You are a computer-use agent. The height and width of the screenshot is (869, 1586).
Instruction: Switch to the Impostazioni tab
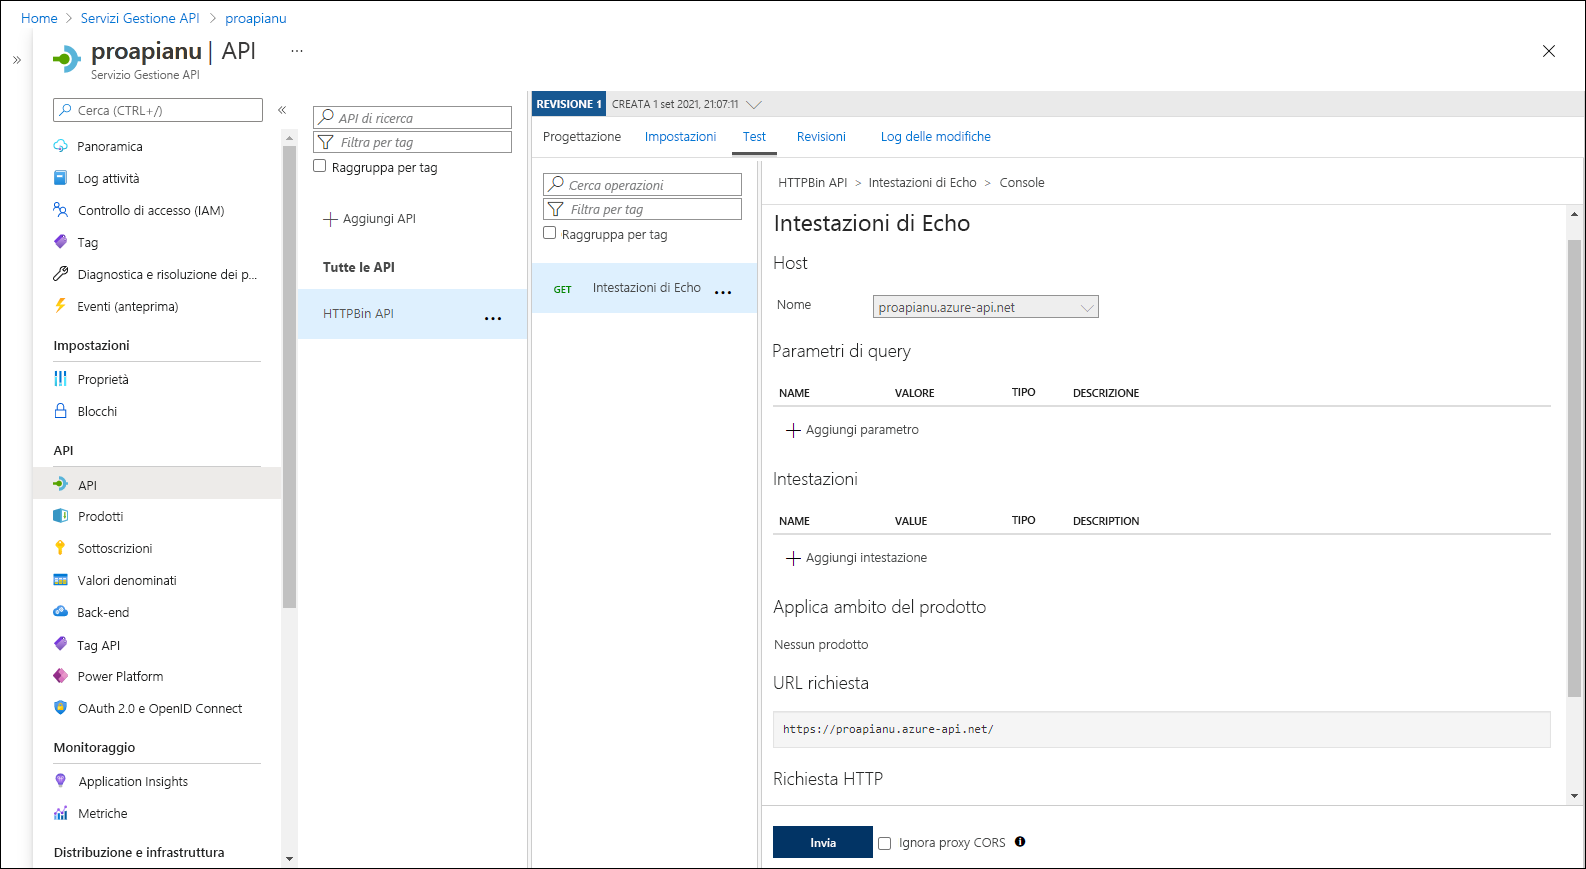click(680, 137)
